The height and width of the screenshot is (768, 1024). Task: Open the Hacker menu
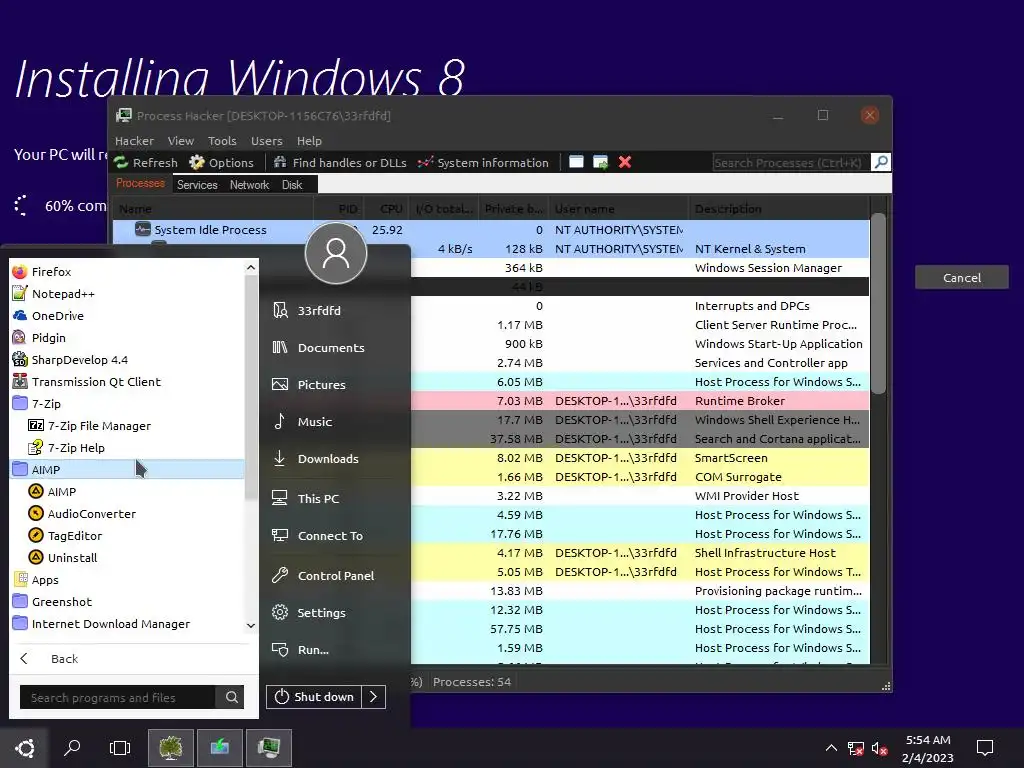[135, 141]
